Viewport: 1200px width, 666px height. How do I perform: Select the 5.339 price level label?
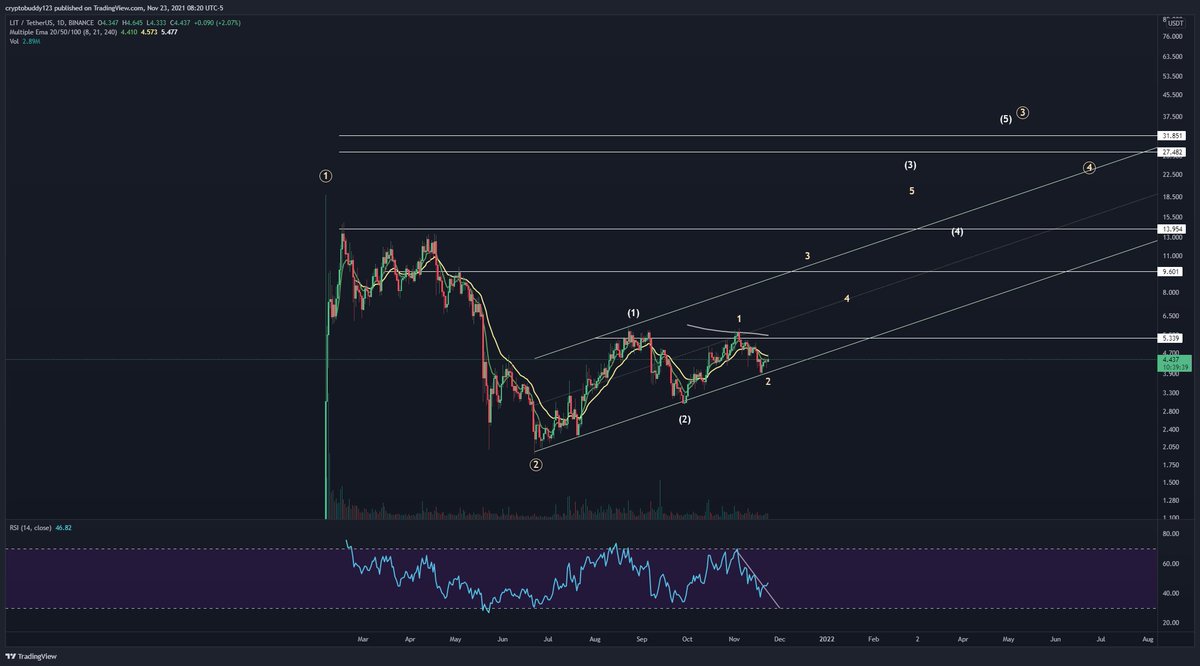[x=1171, y=339]
